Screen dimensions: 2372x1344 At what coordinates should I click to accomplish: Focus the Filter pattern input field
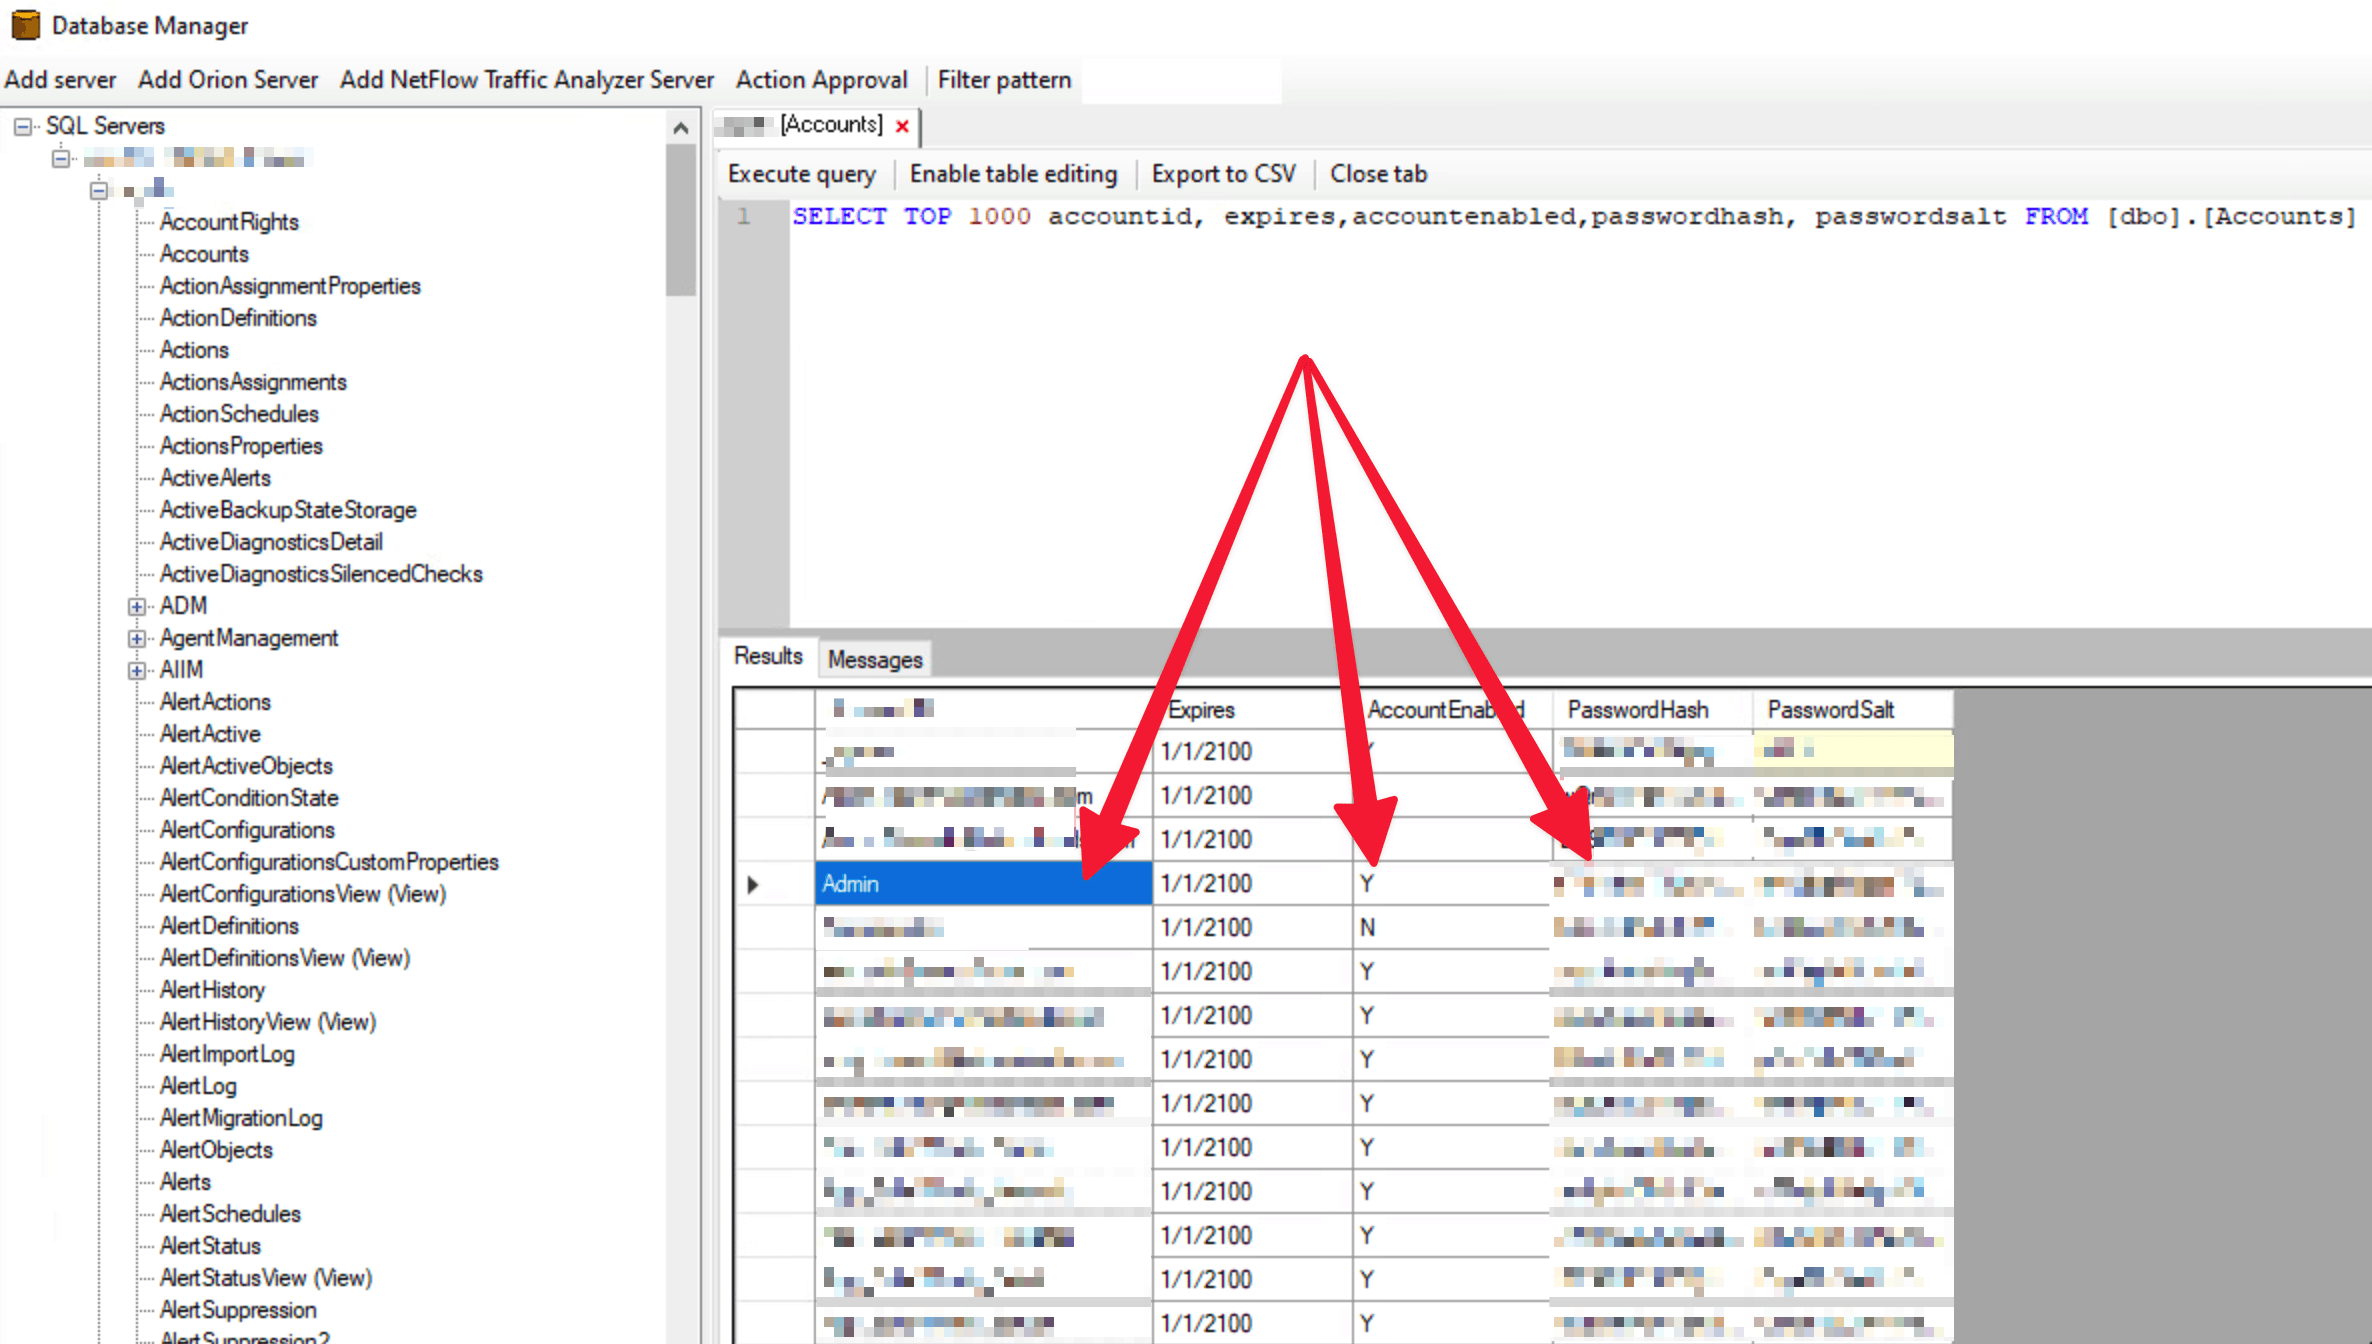(x=1182, y=80)
